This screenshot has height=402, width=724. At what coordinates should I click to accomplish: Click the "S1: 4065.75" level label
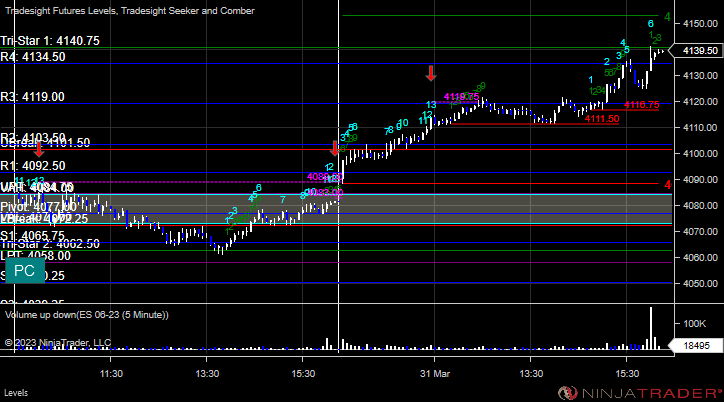coord(33,236)
